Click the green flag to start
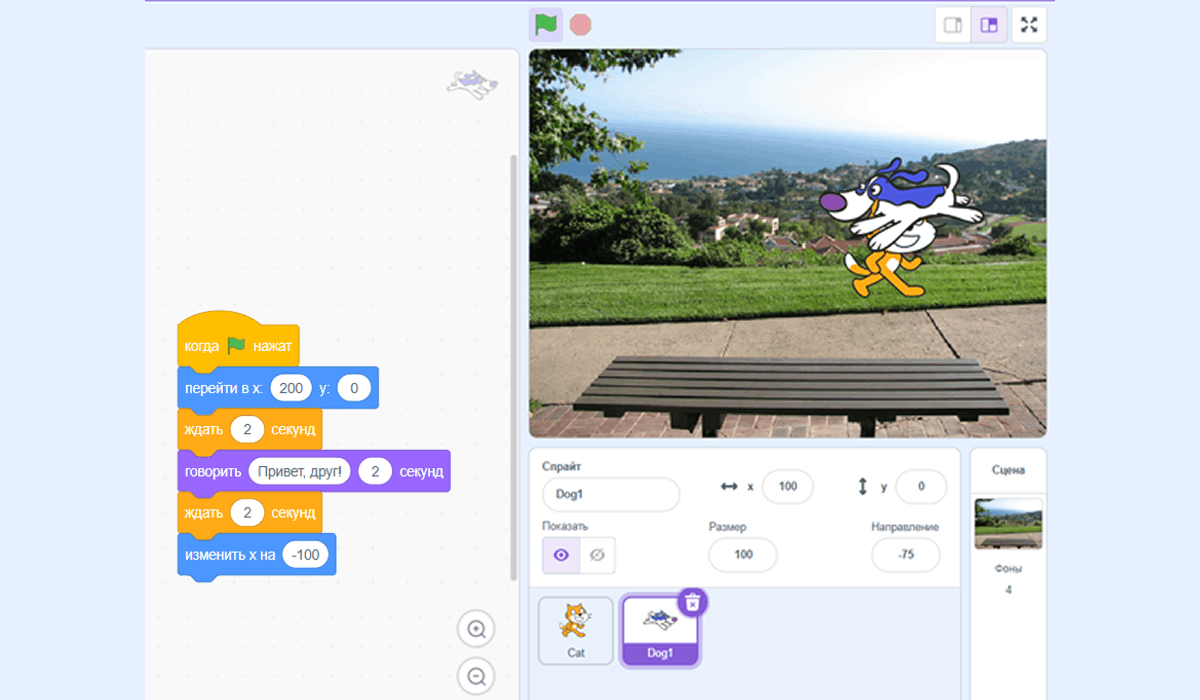 [x=545, y=24]
